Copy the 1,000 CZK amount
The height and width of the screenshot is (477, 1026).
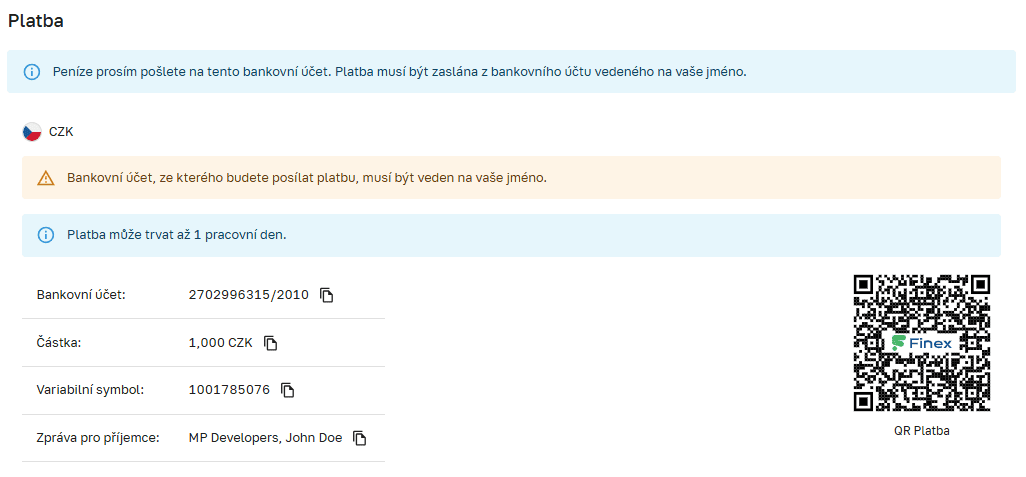[270, 343]
